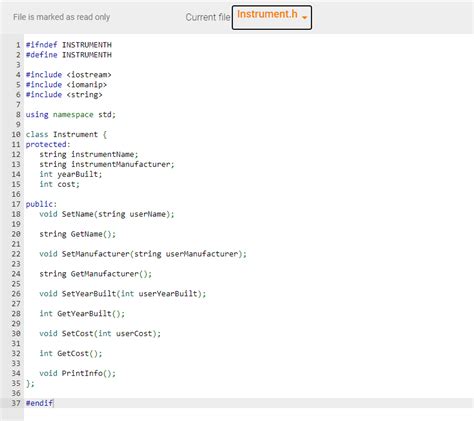This screenshot has height=421, width=474.
Task: Click the 'string GetManufacturer();' line
Action: tap(95, 274)
